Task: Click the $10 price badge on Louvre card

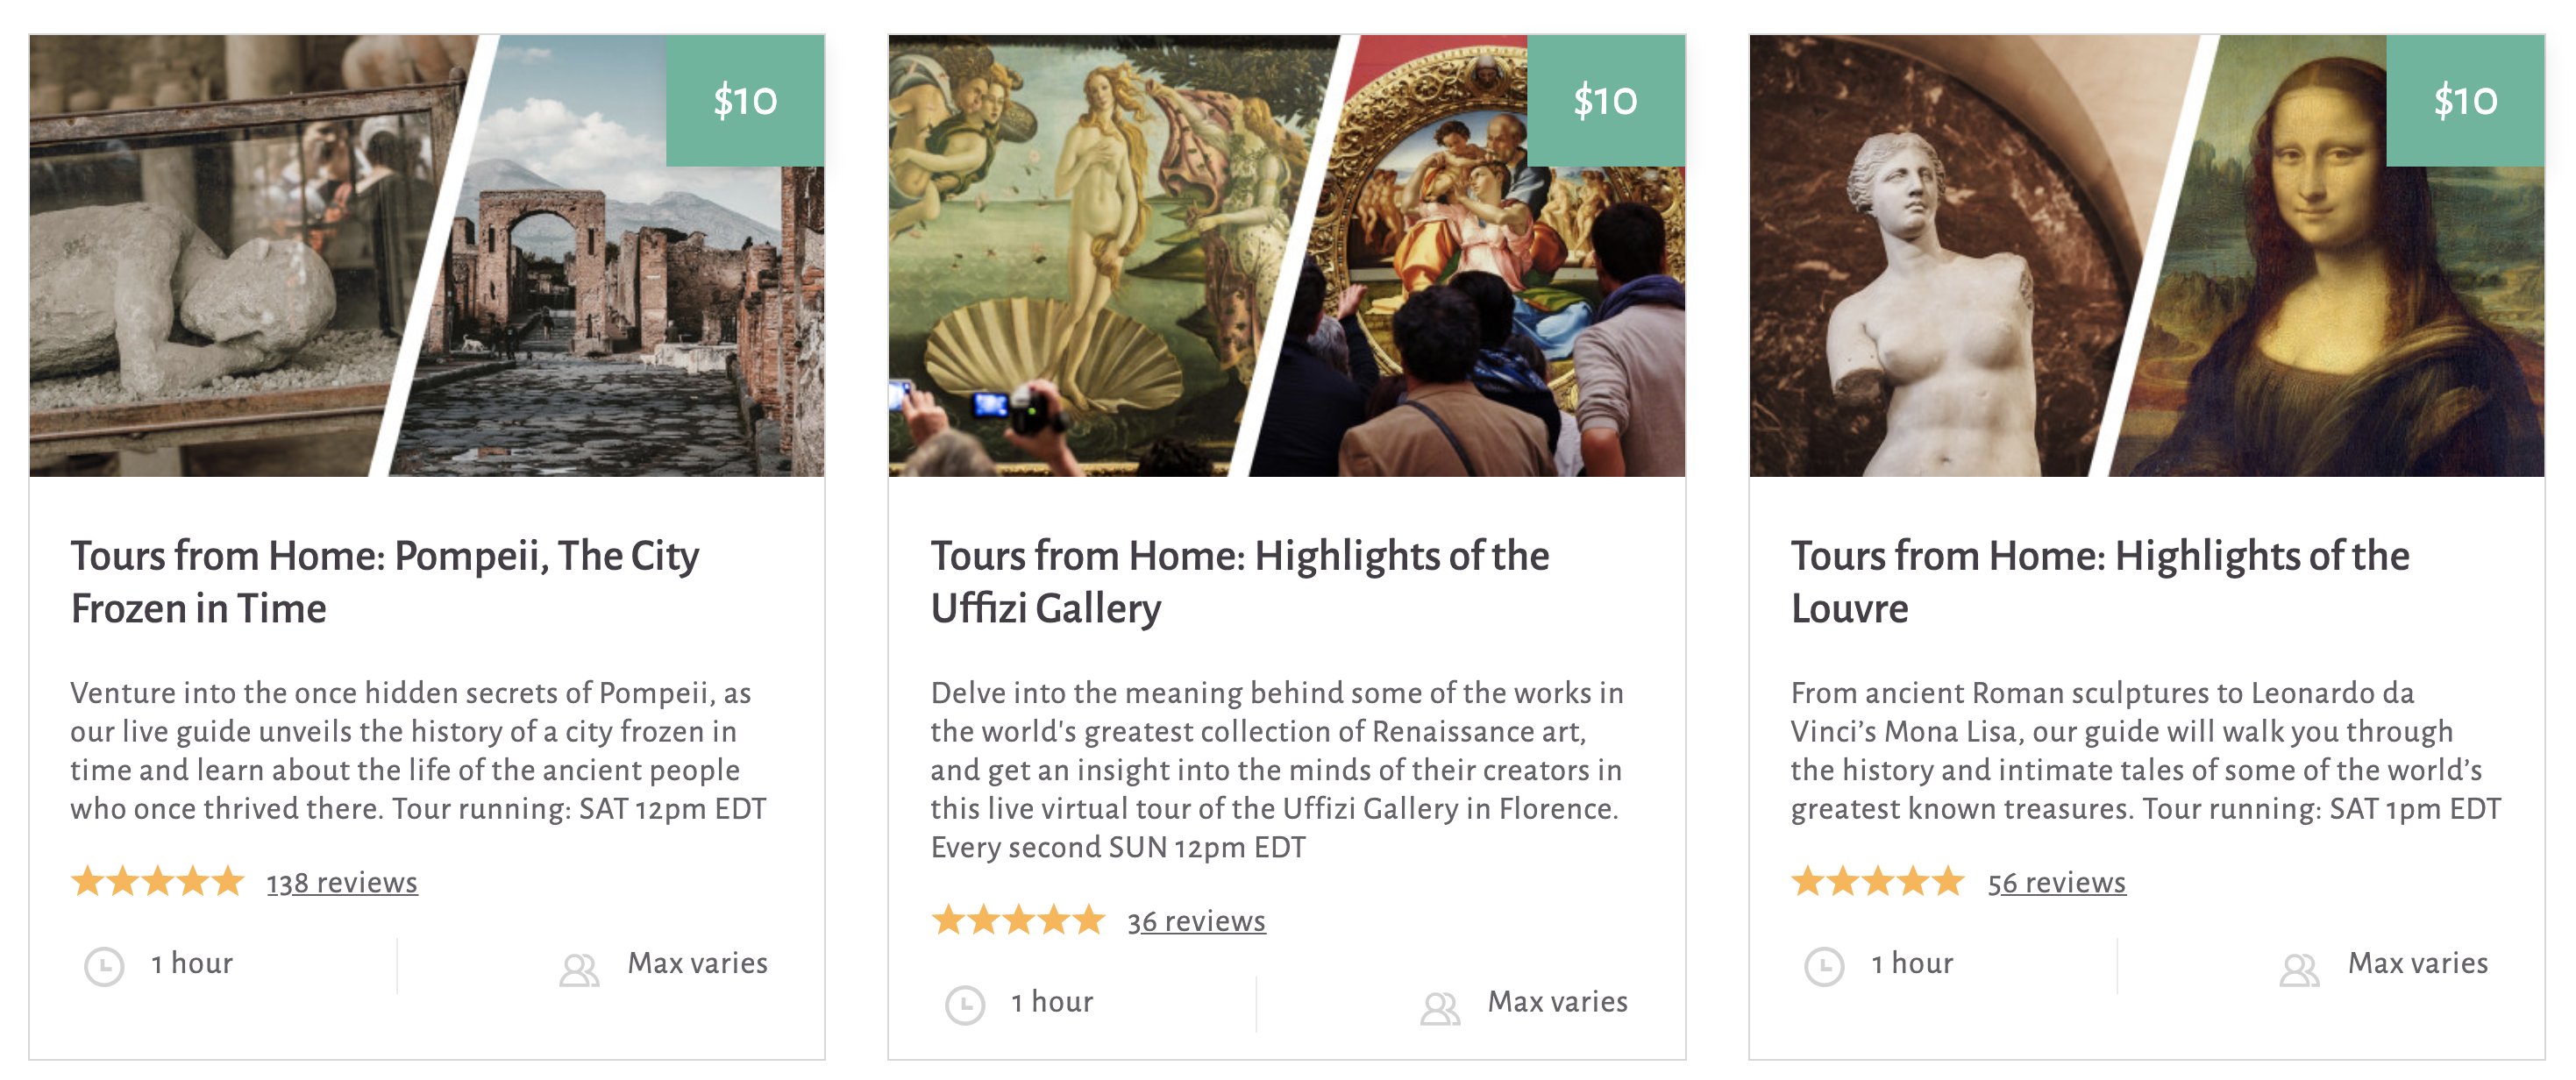Action: [2465, 101]
